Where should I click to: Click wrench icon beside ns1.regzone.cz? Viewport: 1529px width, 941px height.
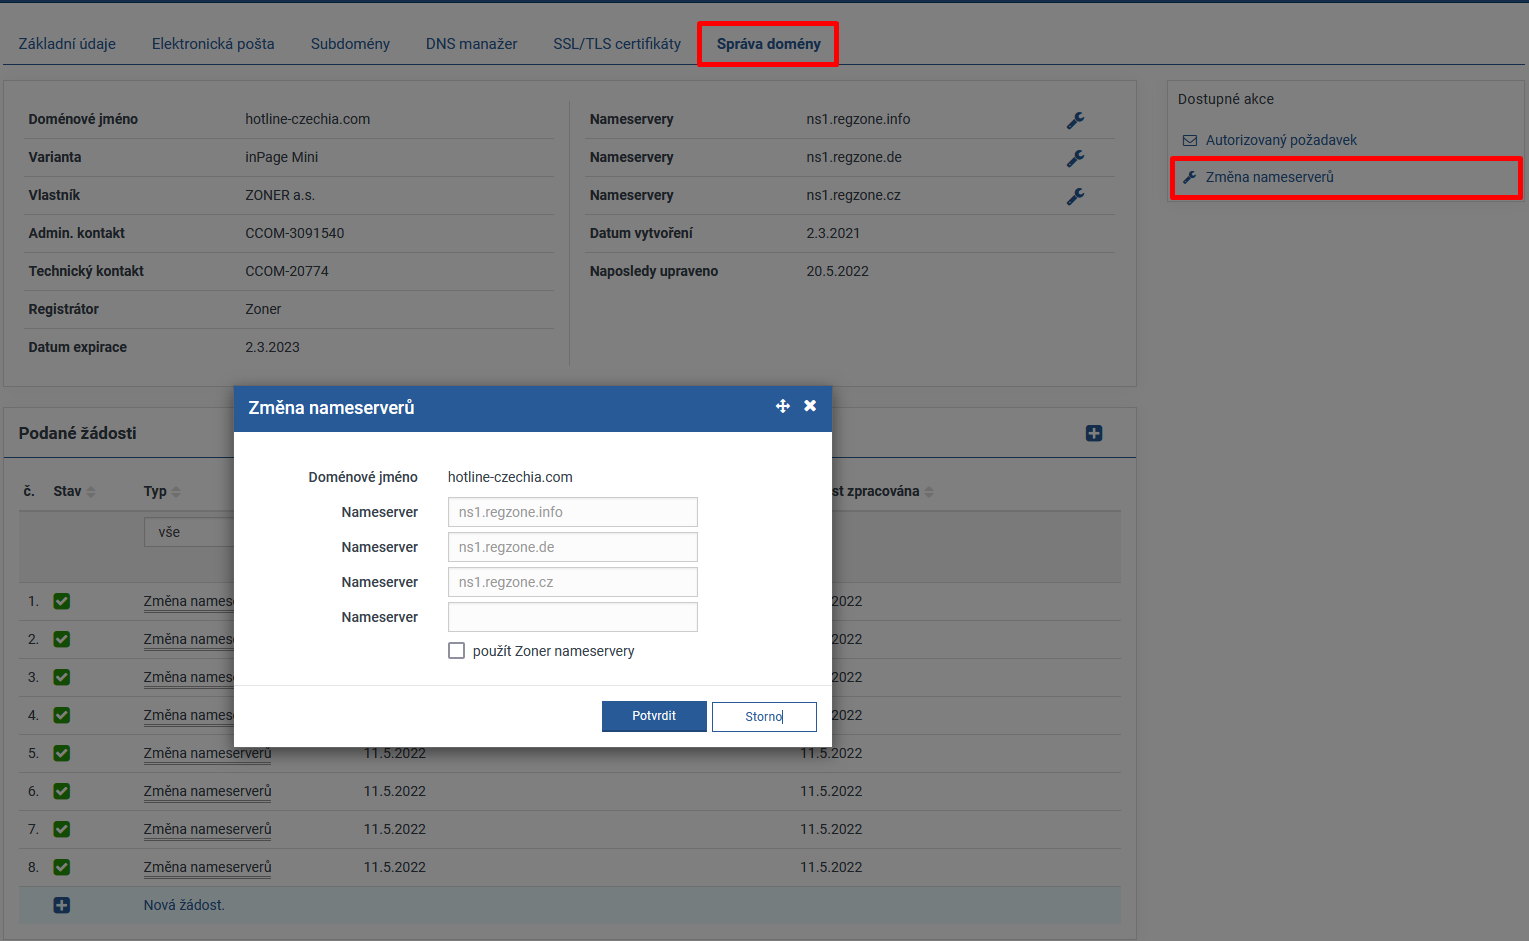click(x=1075, y=196)
